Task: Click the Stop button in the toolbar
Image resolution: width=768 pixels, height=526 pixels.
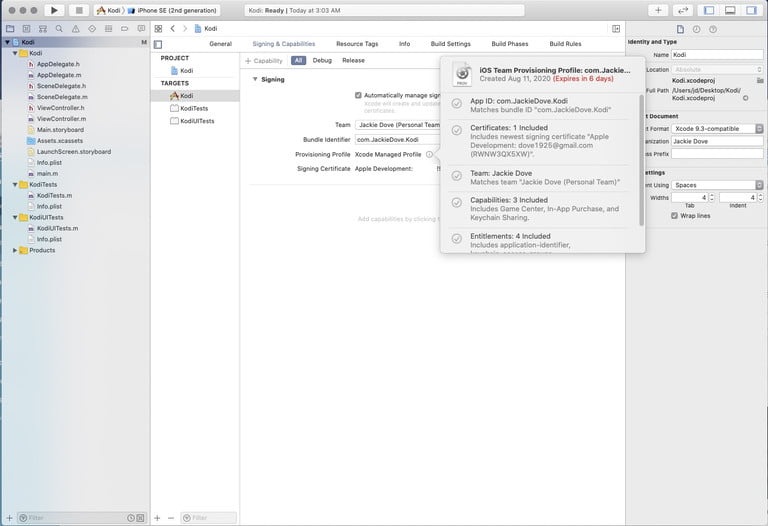Action: (79, 10)
